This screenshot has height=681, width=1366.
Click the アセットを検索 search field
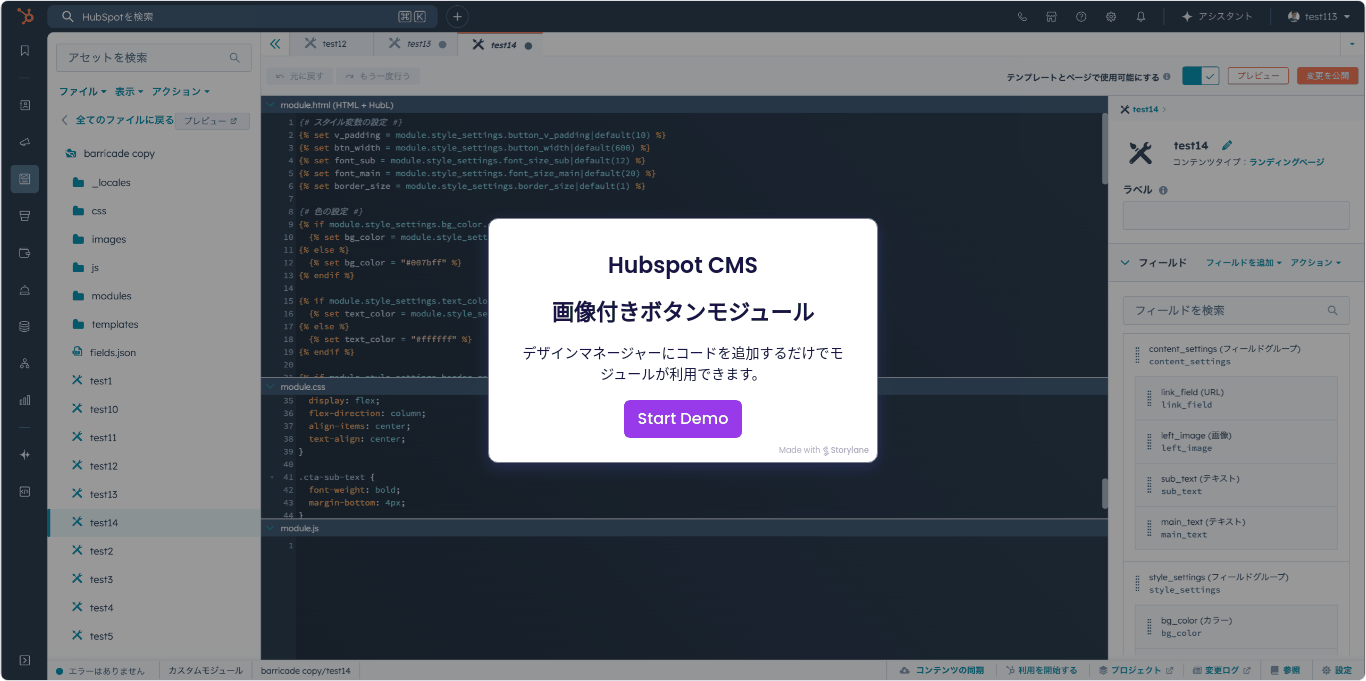[153, 58]
